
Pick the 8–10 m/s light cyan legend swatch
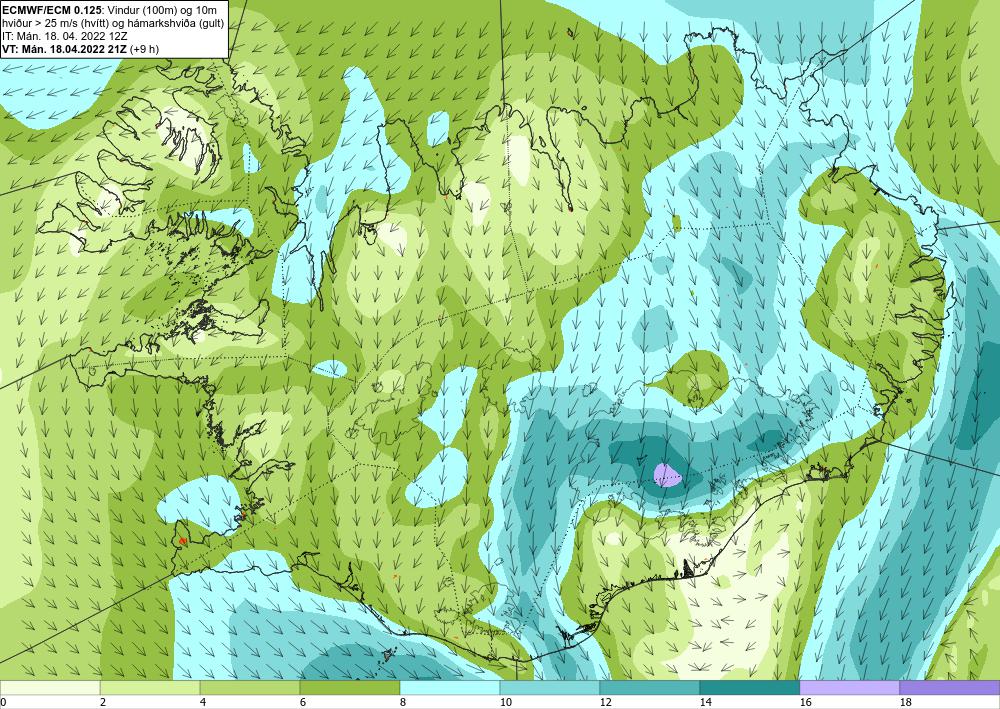tap(450, 687)
